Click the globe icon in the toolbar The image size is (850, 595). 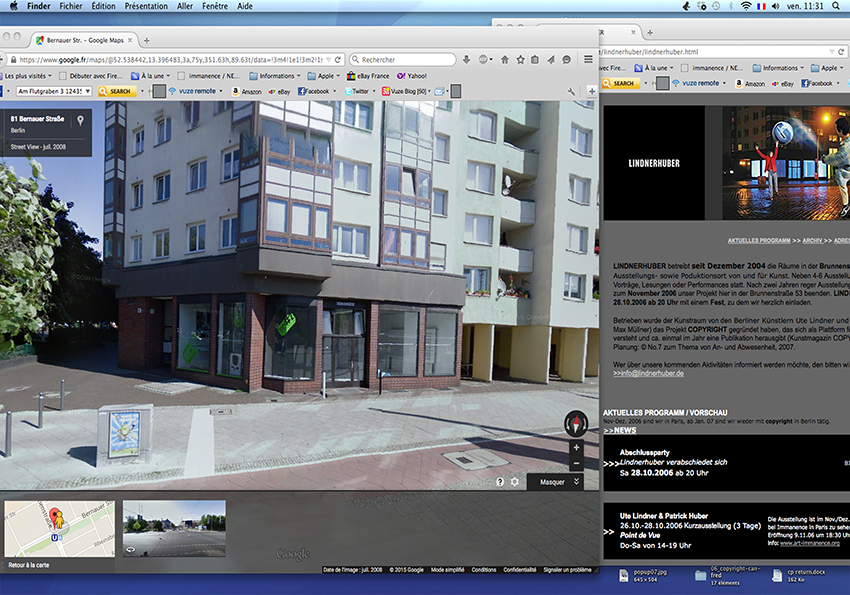point(483,60)
